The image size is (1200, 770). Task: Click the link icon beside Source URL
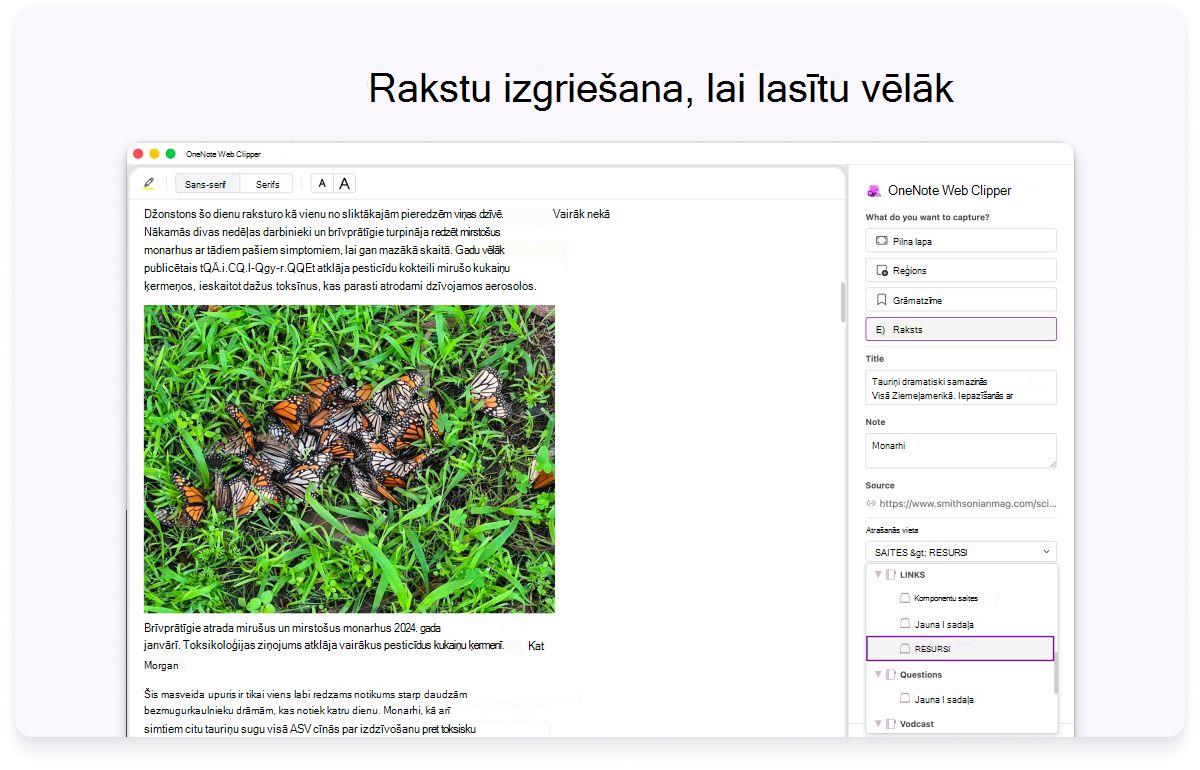click(x=871, y=504)
